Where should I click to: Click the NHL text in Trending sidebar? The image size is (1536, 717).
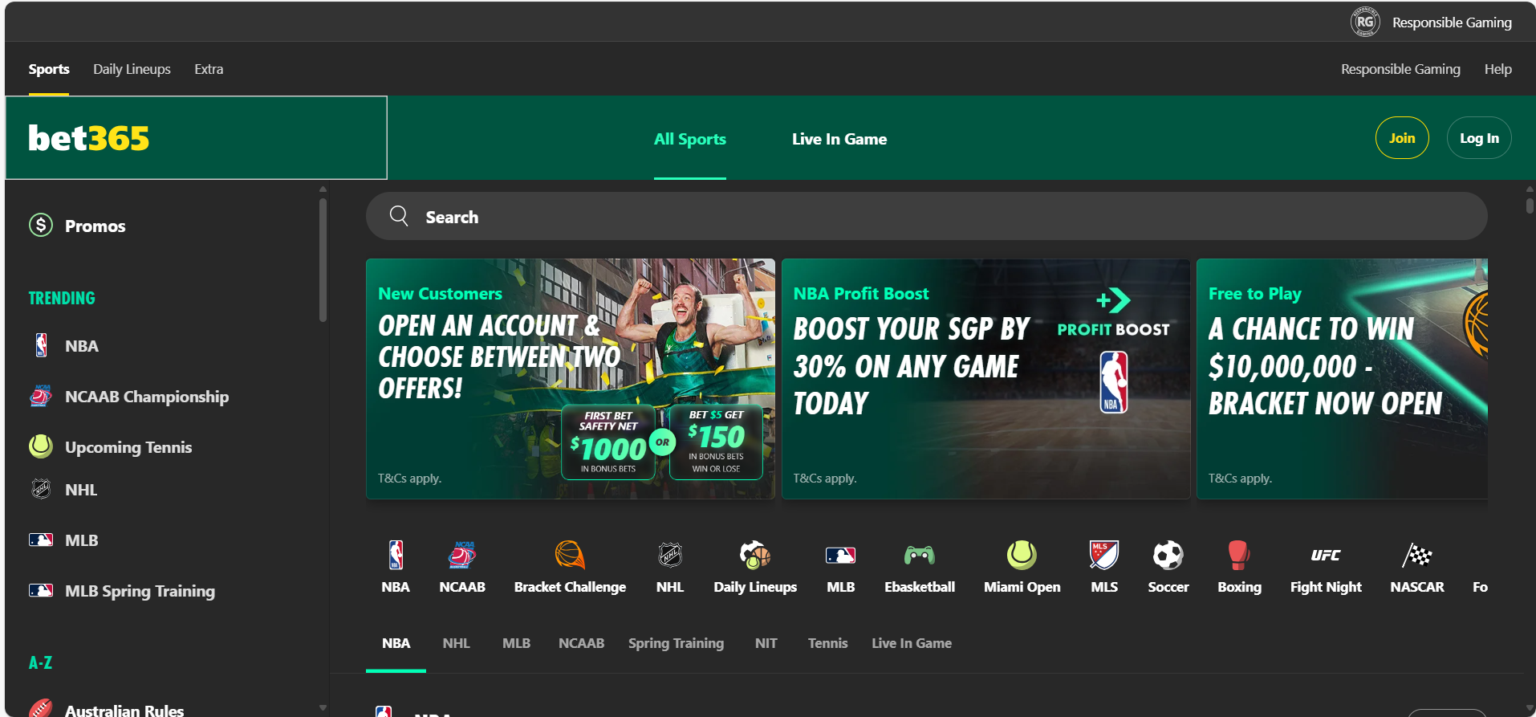(x=81, y=490)
